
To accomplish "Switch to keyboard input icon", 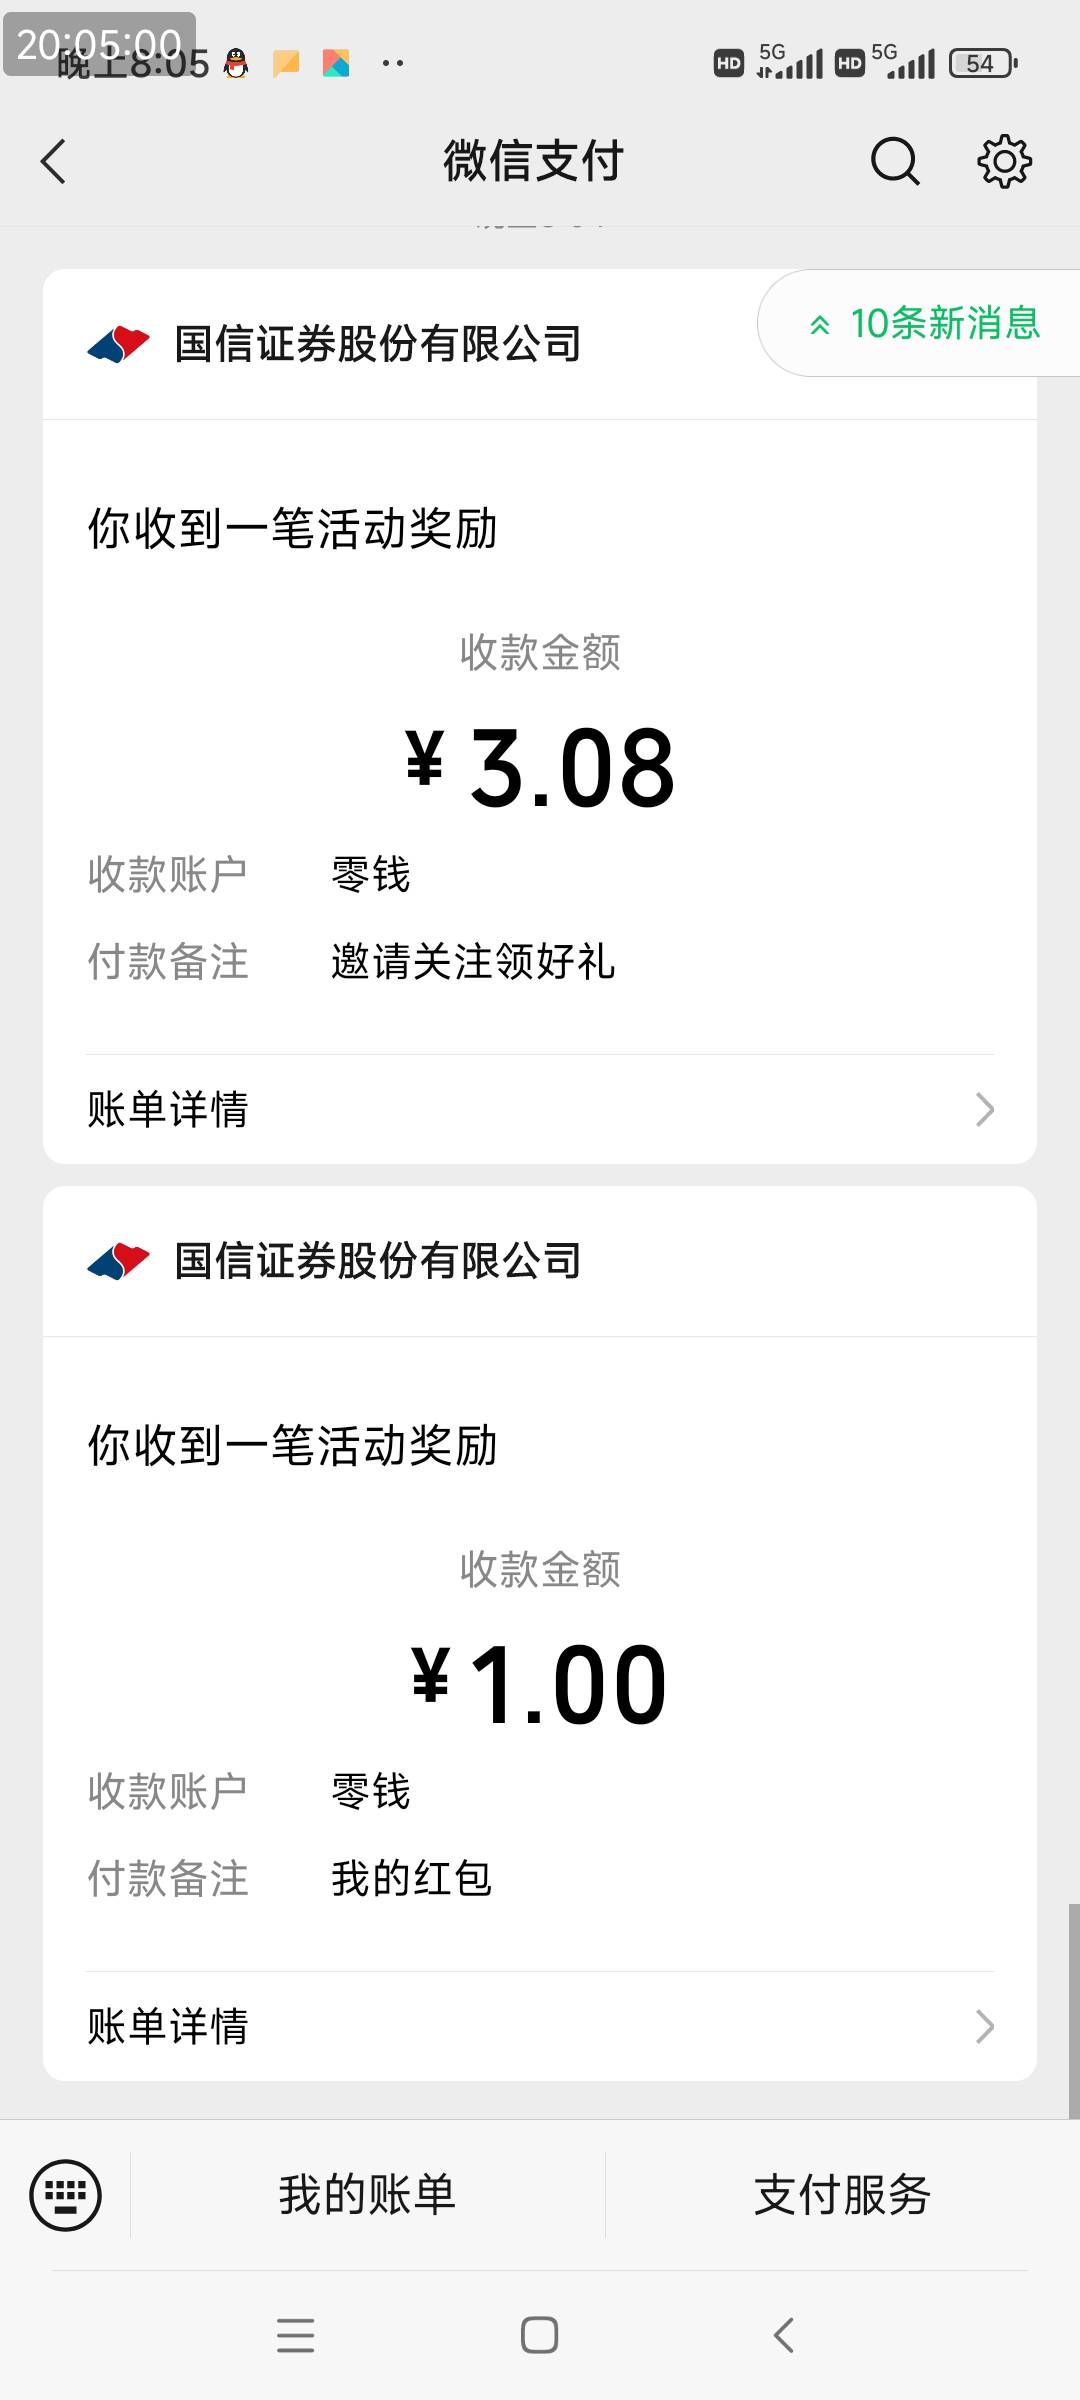I will point(66,2195).
